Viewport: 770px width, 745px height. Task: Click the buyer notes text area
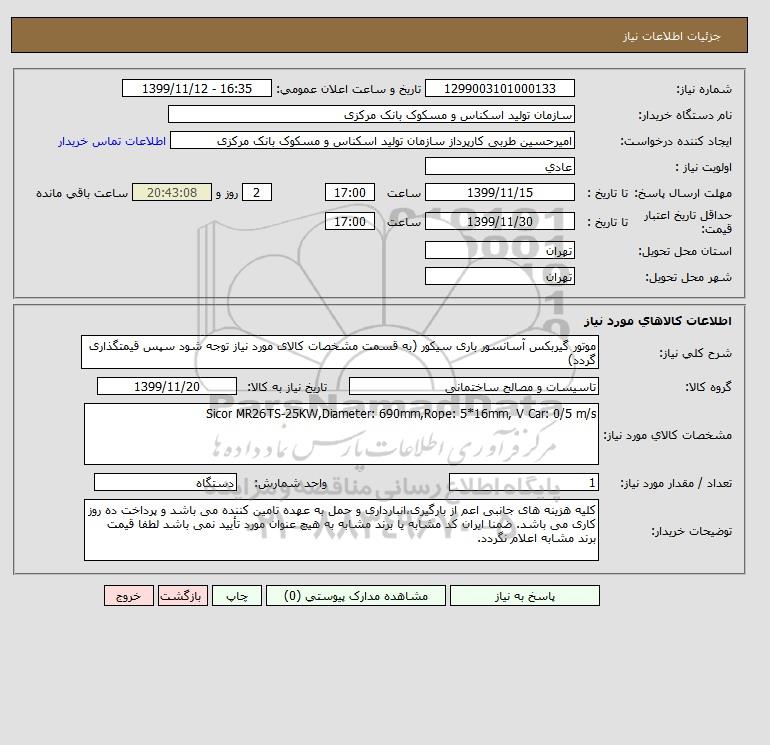click(341, 530)
